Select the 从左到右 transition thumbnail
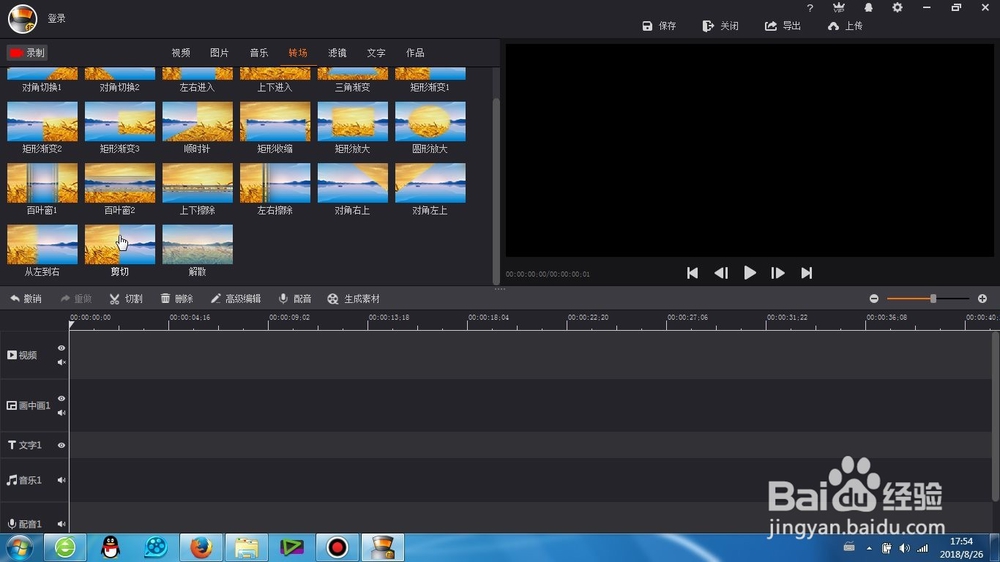 (42, 244)
